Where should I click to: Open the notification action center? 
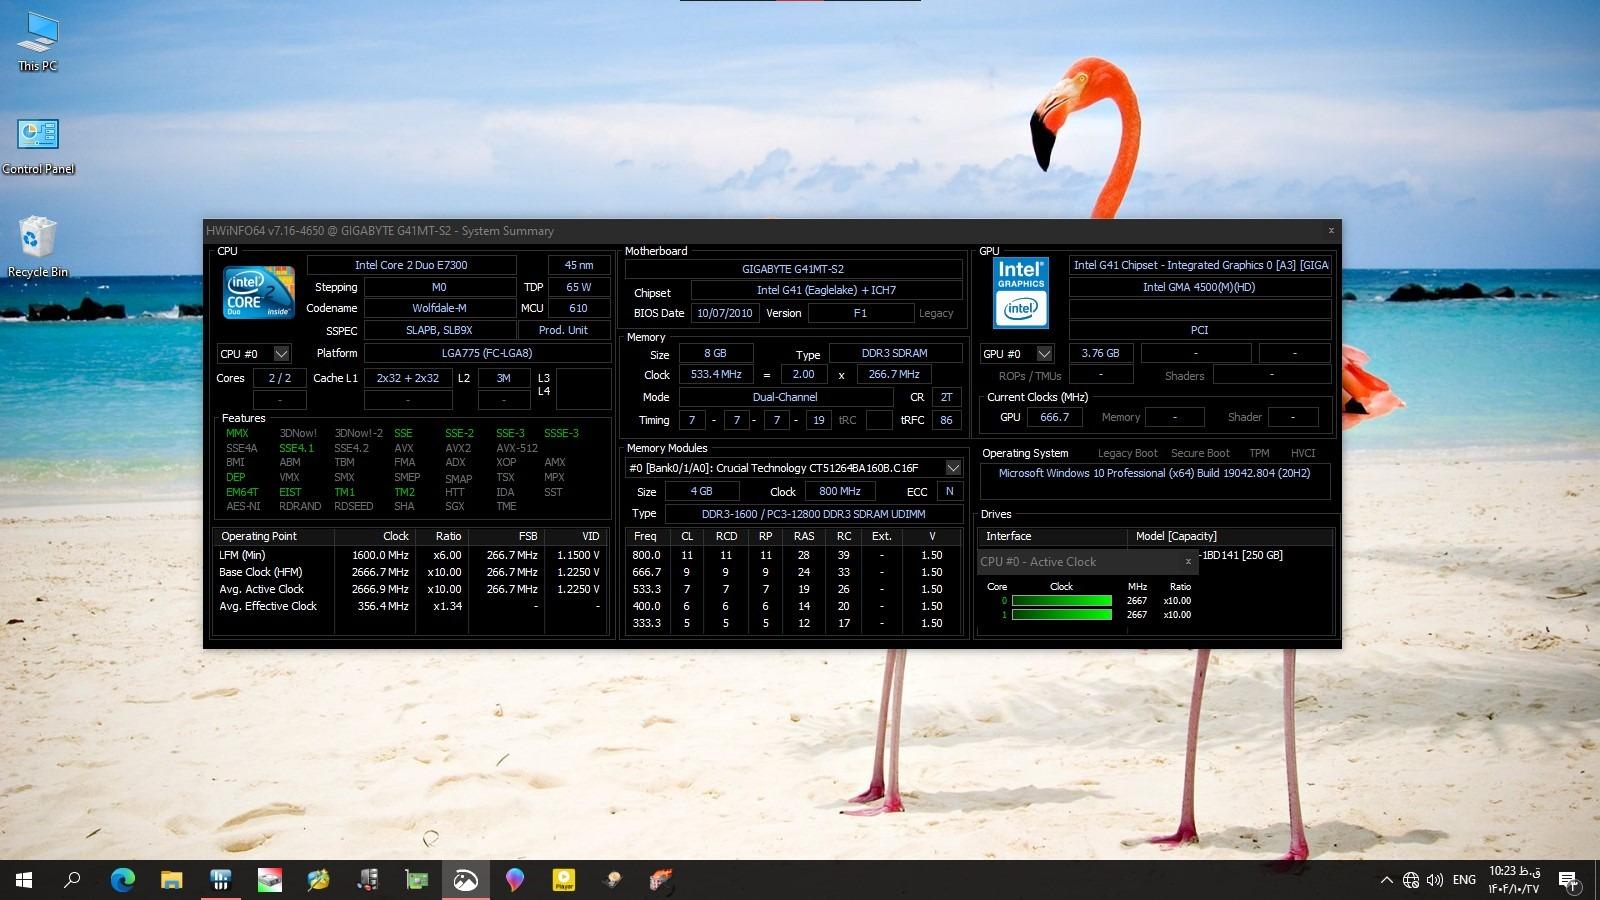click(1568, 880)
